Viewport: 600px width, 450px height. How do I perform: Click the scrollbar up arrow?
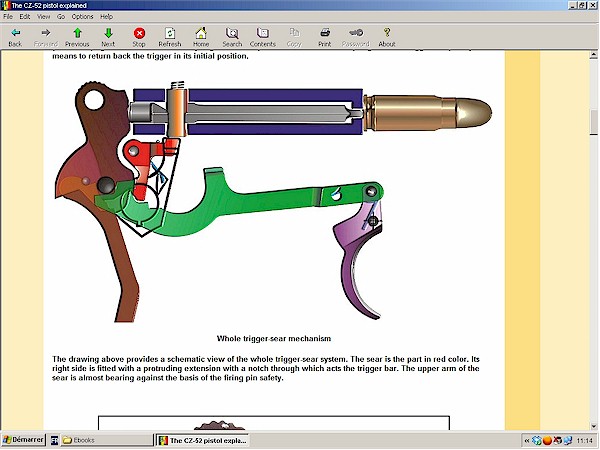tap(593, 55)
